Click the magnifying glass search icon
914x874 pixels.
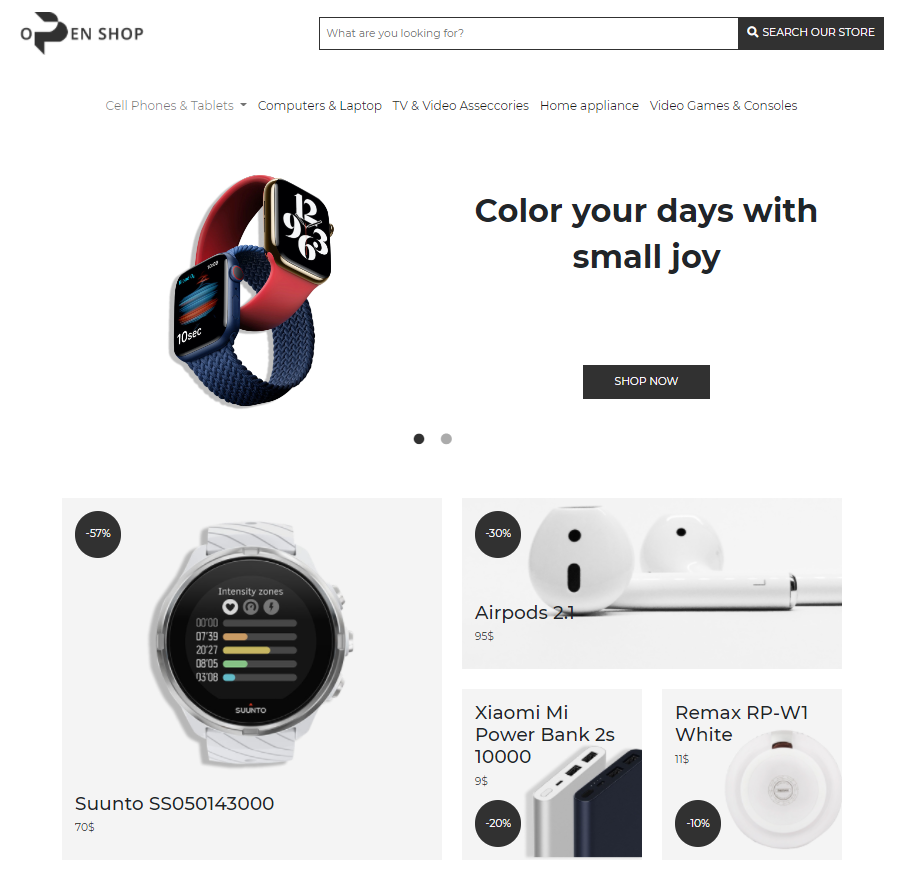[x=753, y=32]
